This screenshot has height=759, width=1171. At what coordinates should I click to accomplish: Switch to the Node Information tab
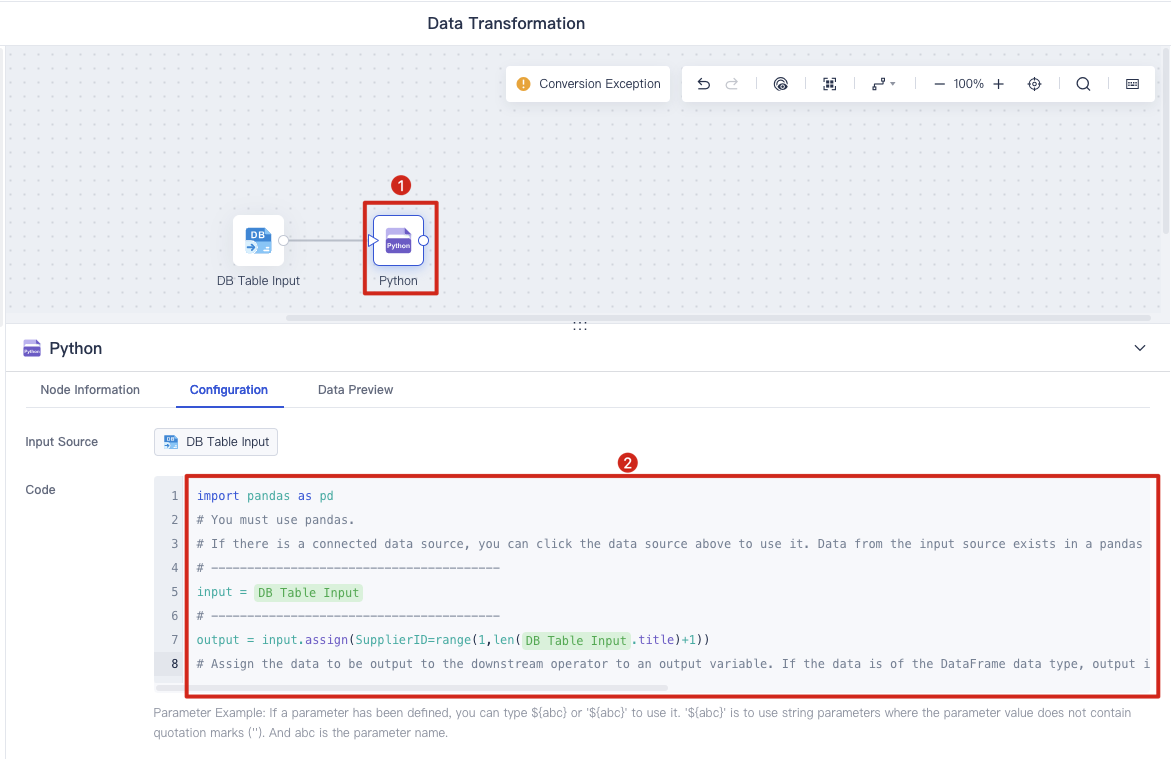[90, 390]
